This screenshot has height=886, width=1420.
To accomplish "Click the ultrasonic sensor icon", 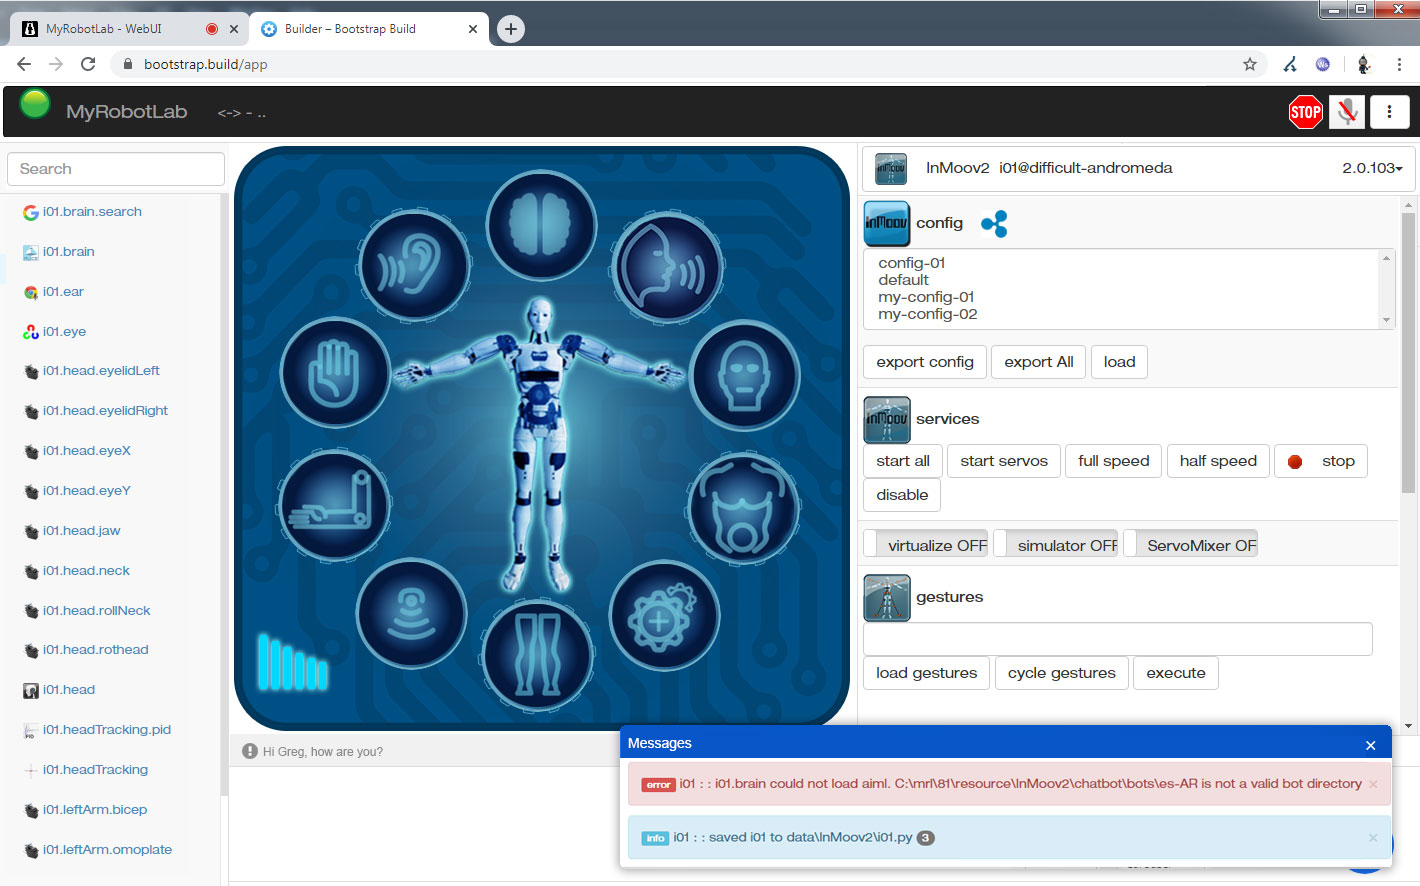I will pos(411,613).
